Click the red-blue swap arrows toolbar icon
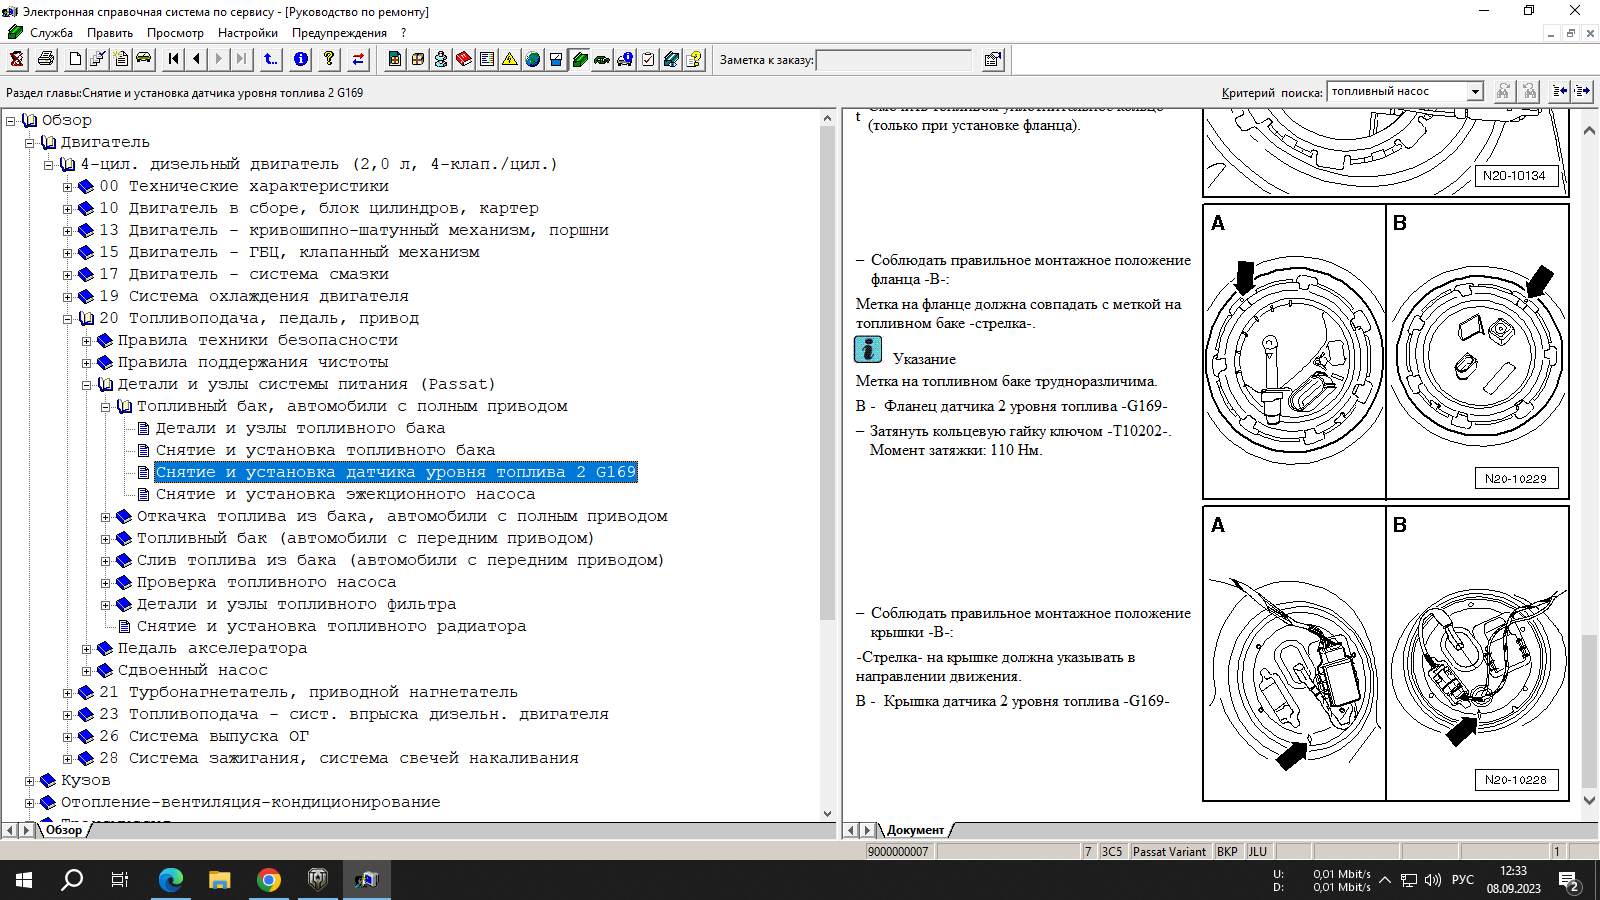The image size is (1600, 900). 358,59
